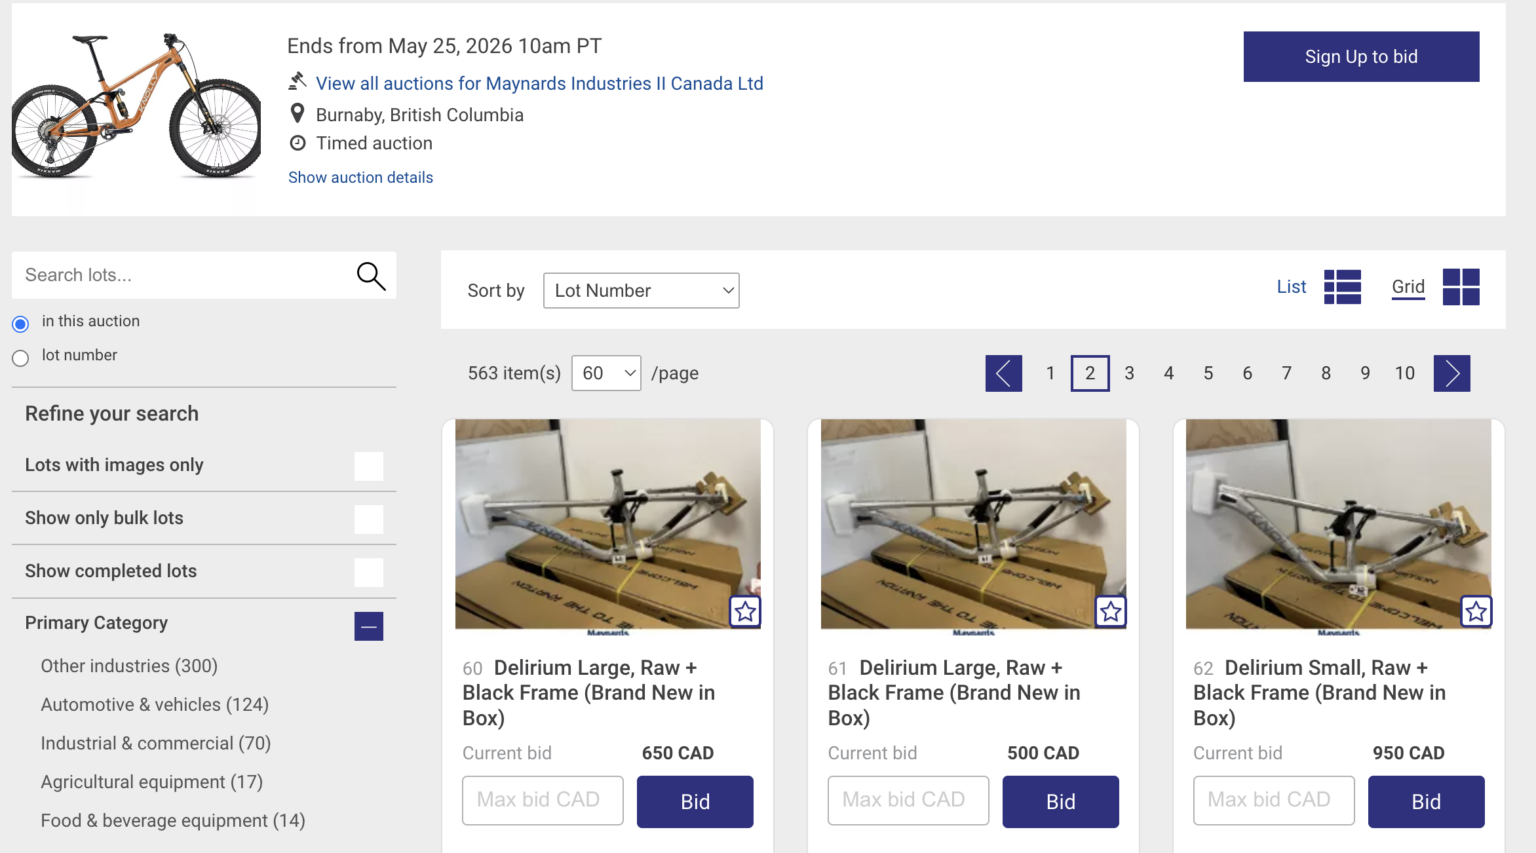Add lot 60 to watchlist star
The width and height of the screenshot is (1536, 853).
(745, 611)
